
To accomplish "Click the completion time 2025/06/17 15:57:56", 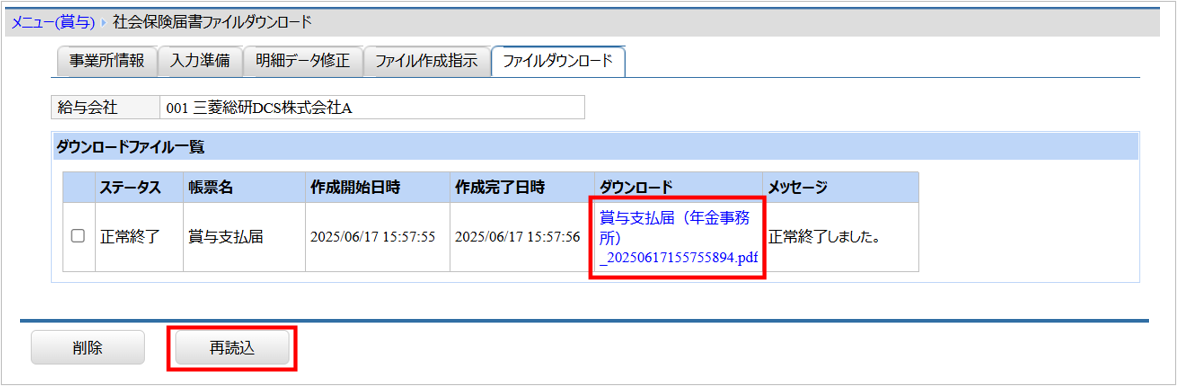I will [518, 238].
